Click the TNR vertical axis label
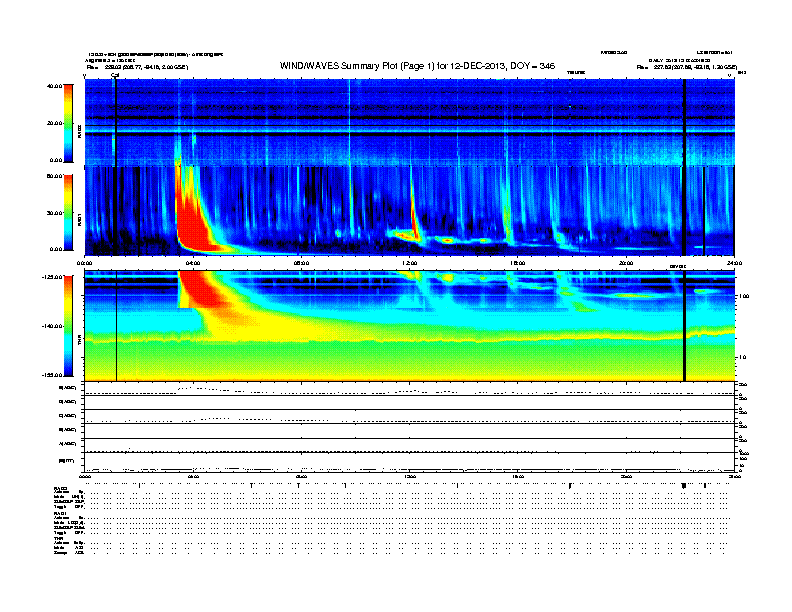 coord(79,341)
